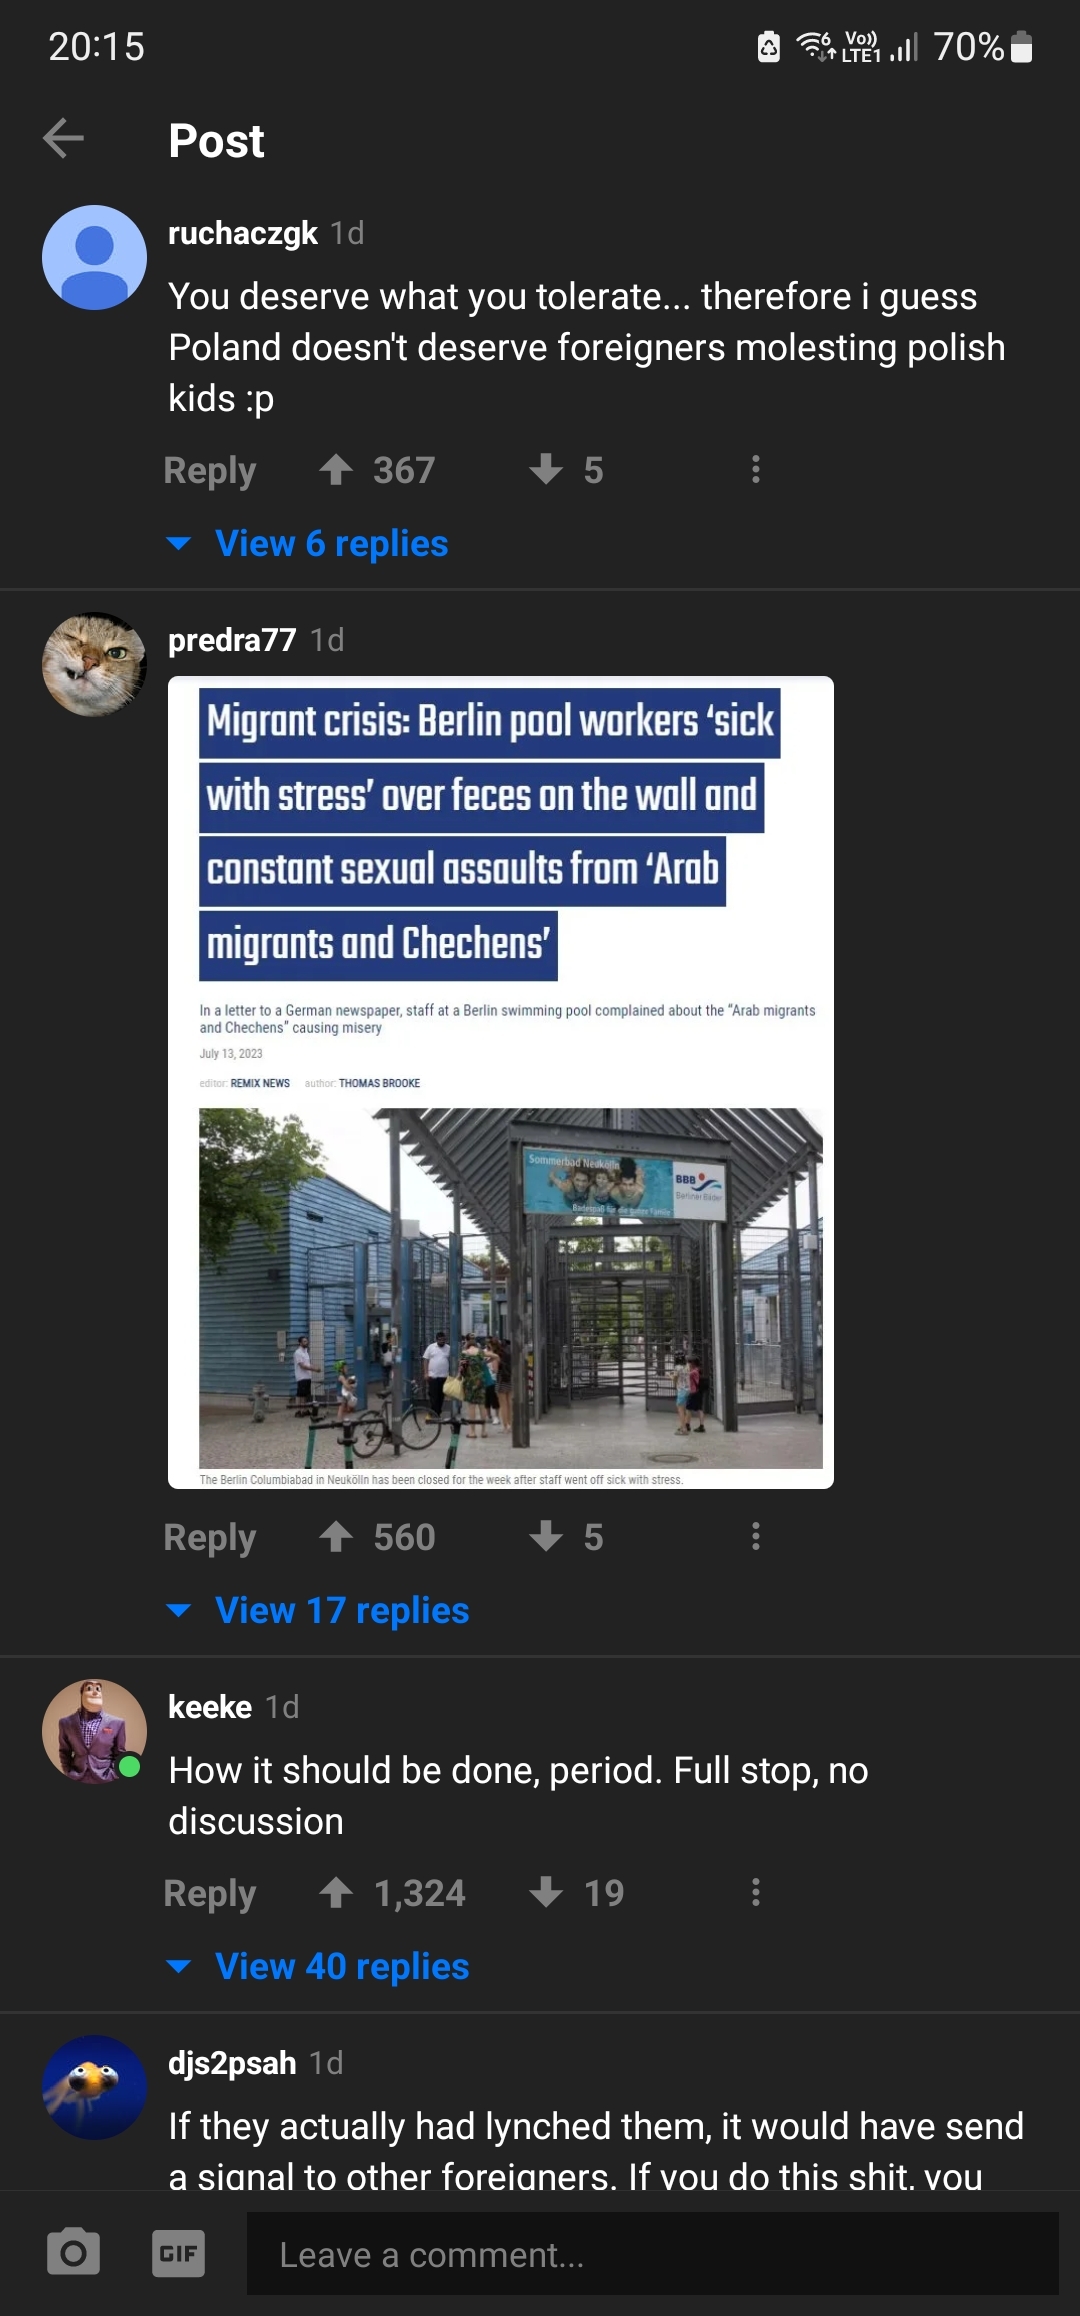Go back using the arrow beside Post
The width and height of the screenshot is (1080, 2316).
pos(63,138)
